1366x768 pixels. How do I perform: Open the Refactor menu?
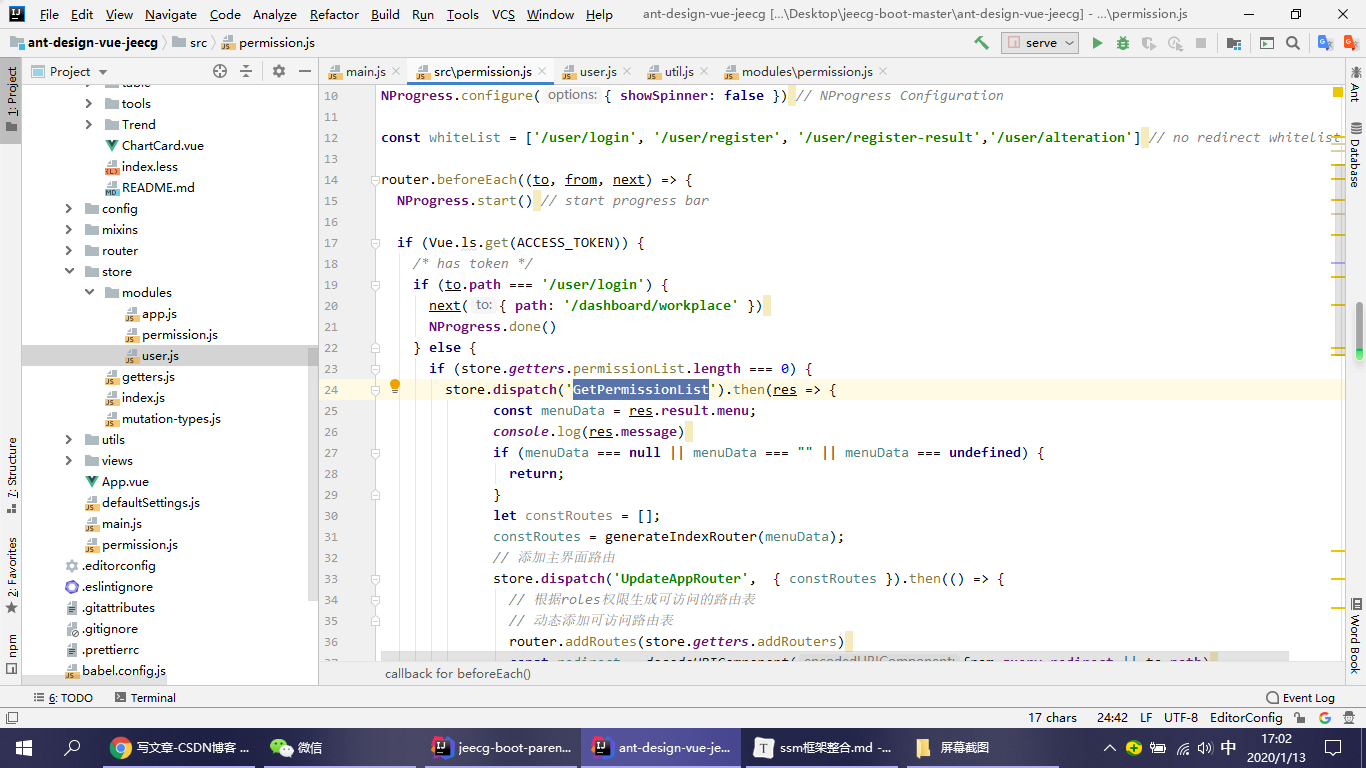334,14
